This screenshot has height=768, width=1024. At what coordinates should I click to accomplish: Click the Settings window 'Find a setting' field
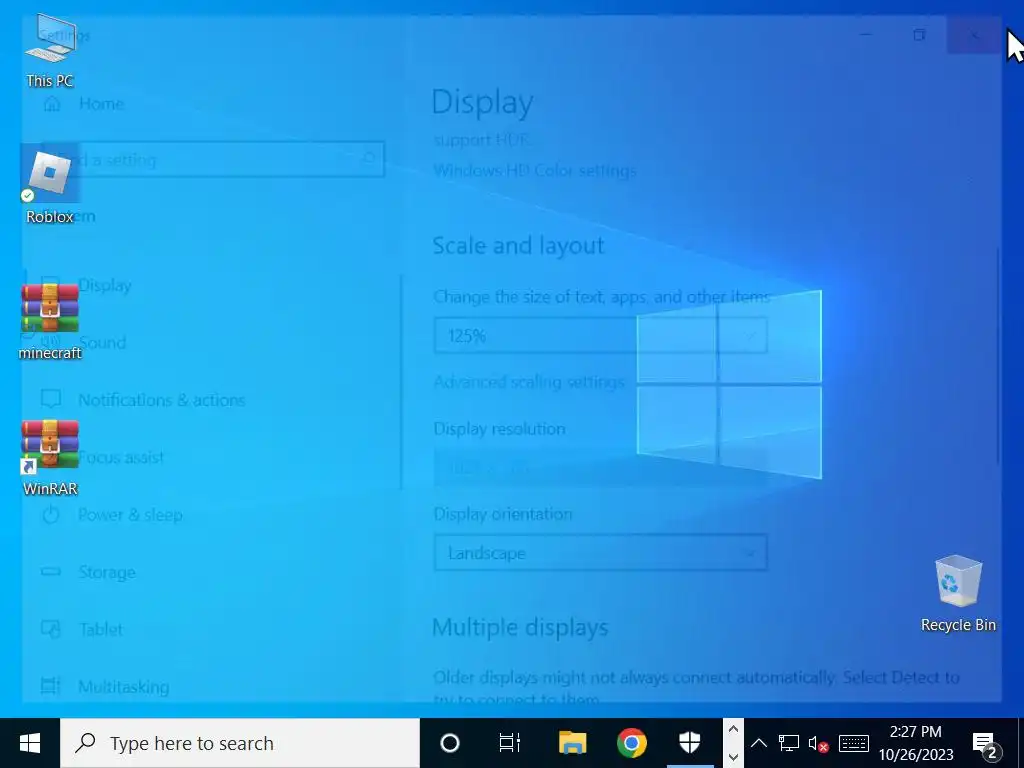tap(213, 159)
